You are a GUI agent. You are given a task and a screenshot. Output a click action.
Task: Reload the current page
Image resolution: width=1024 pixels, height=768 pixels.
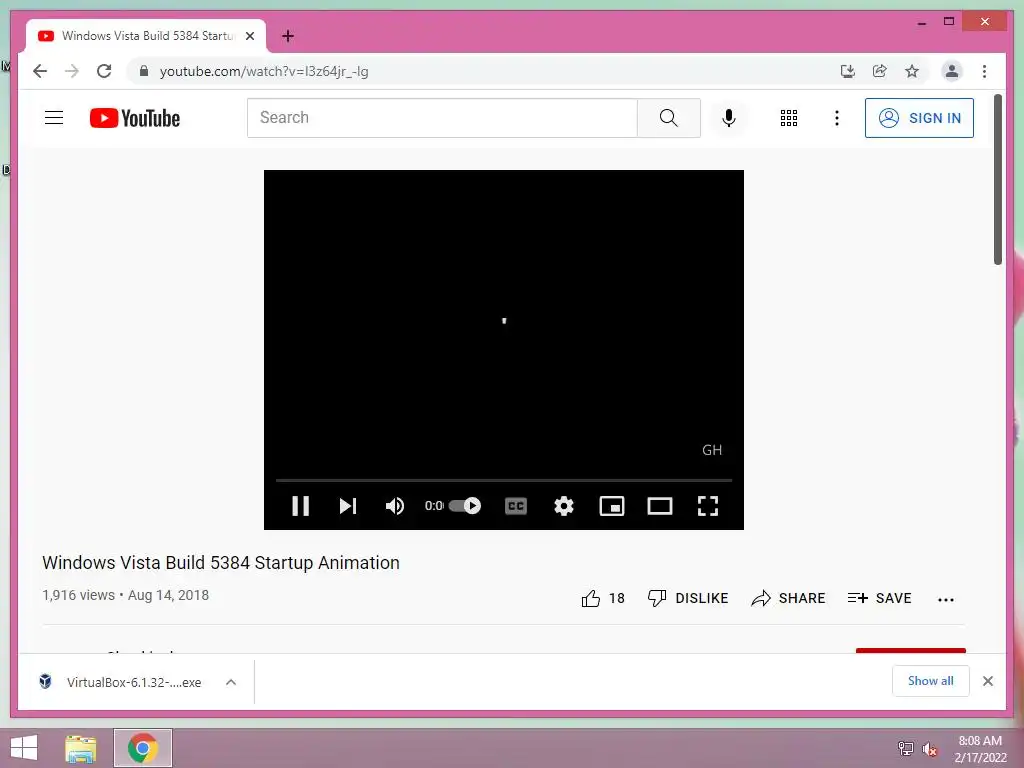pos(104,71)
